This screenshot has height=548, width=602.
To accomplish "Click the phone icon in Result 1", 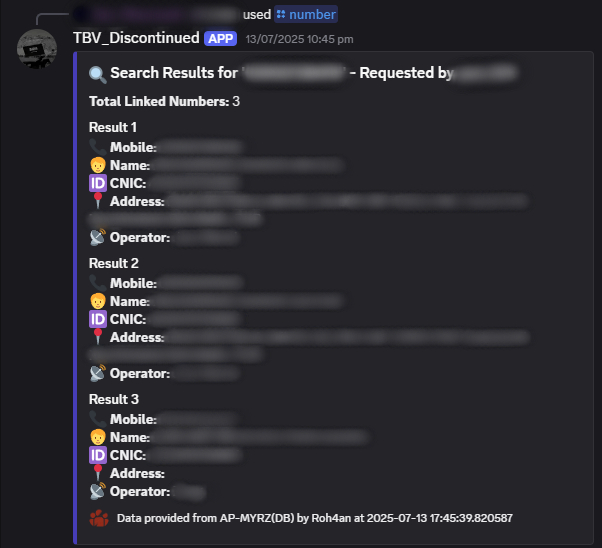I will pyautogui.click(x=98, y=147).
